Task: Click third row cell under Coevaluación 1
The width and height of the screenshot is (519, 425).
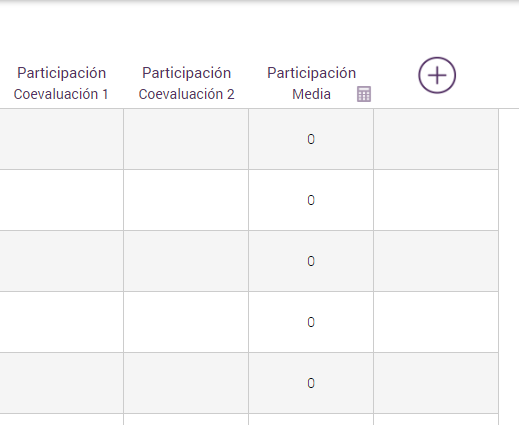Action: pos(61,261)
